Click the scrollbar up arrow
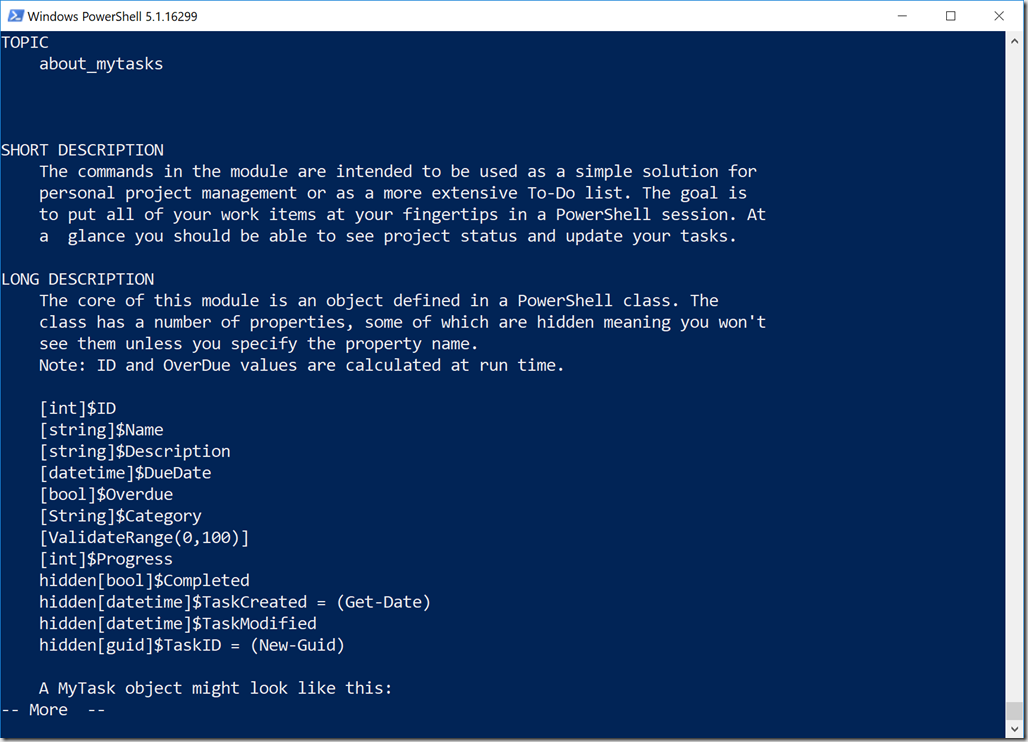The image size is (1028, 742). point(1014,41)
